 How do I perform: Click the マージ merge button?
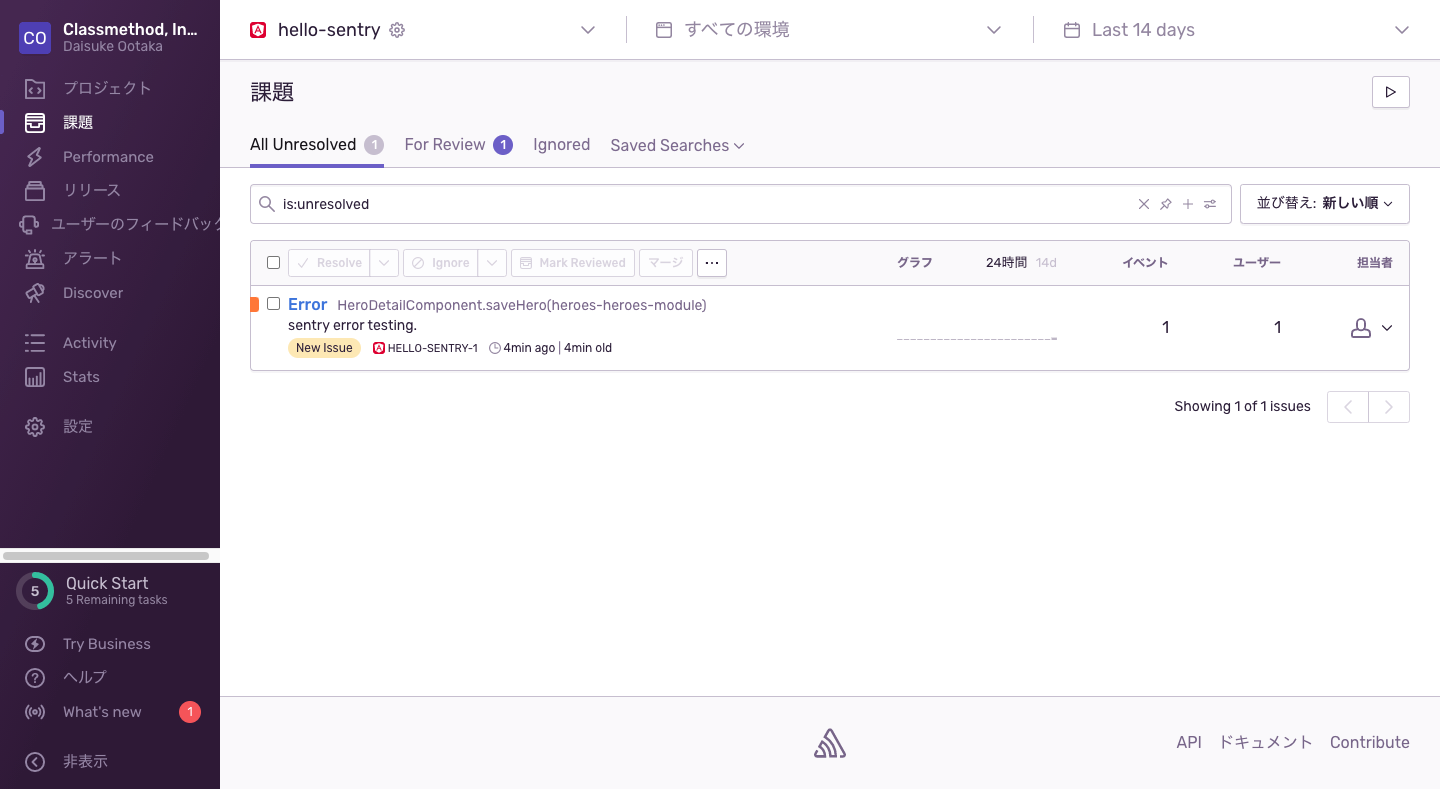click(666, 263)
